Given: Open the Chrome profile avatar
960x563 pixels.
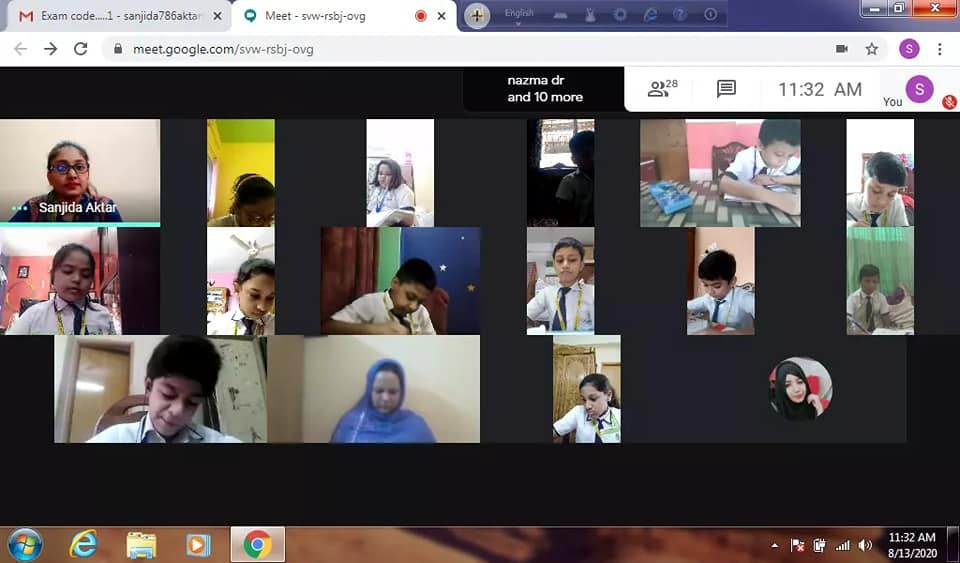Looking at the screenshot, I should (x=908, y=49).
